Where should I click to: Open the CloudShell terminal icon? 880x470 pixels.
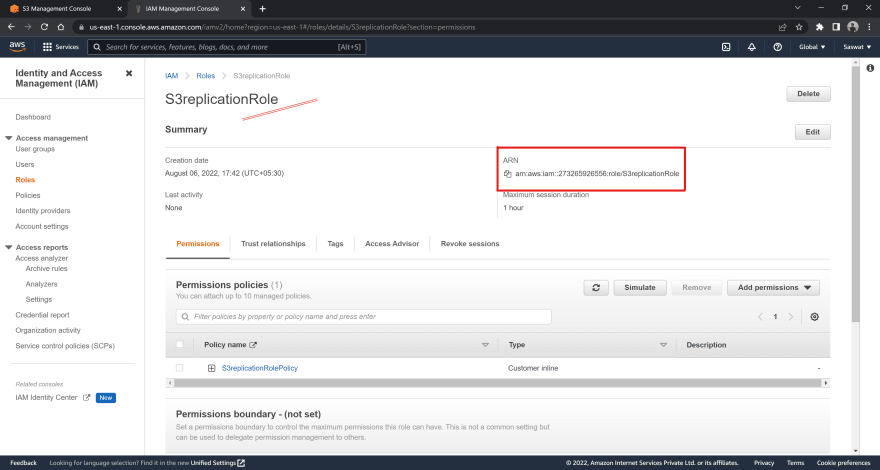tap(726, 47)
